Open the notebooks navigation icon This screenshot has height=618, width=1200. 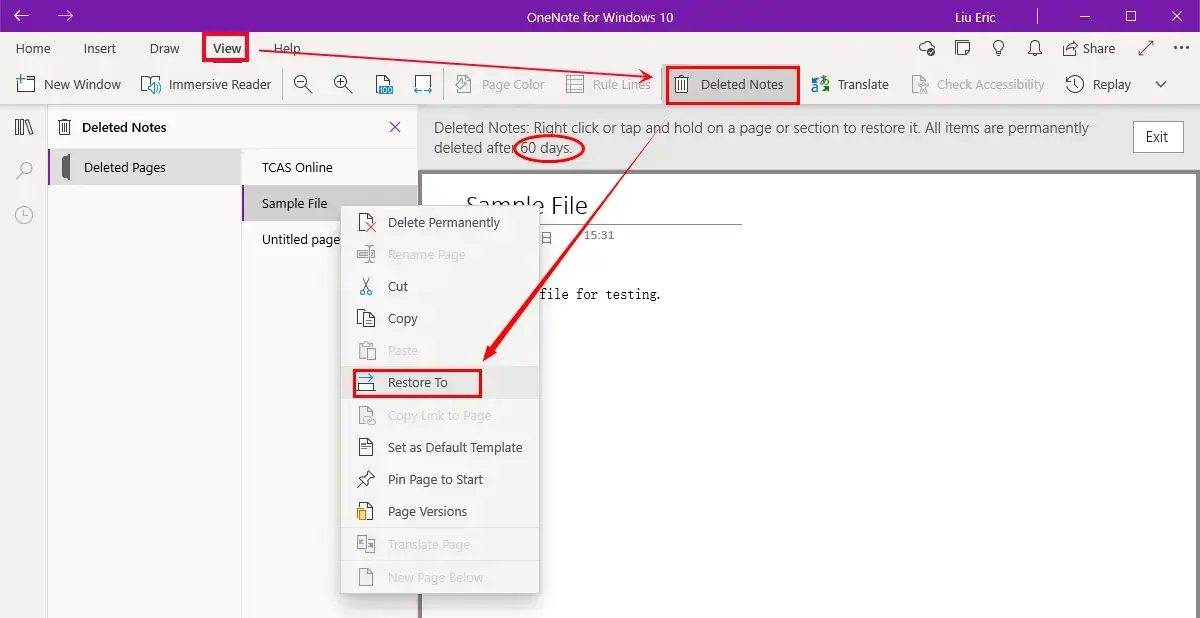(x=24, y=127)
